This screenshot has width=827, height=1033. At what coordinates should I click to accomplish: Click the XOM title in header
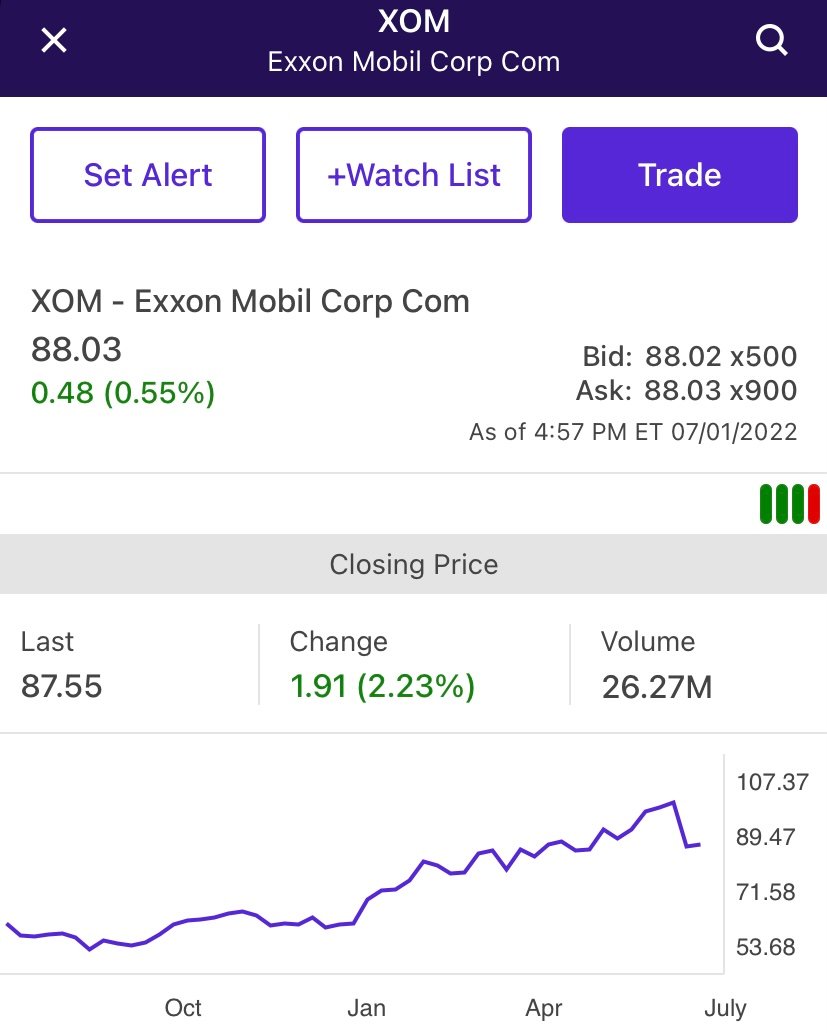[414, 21]
